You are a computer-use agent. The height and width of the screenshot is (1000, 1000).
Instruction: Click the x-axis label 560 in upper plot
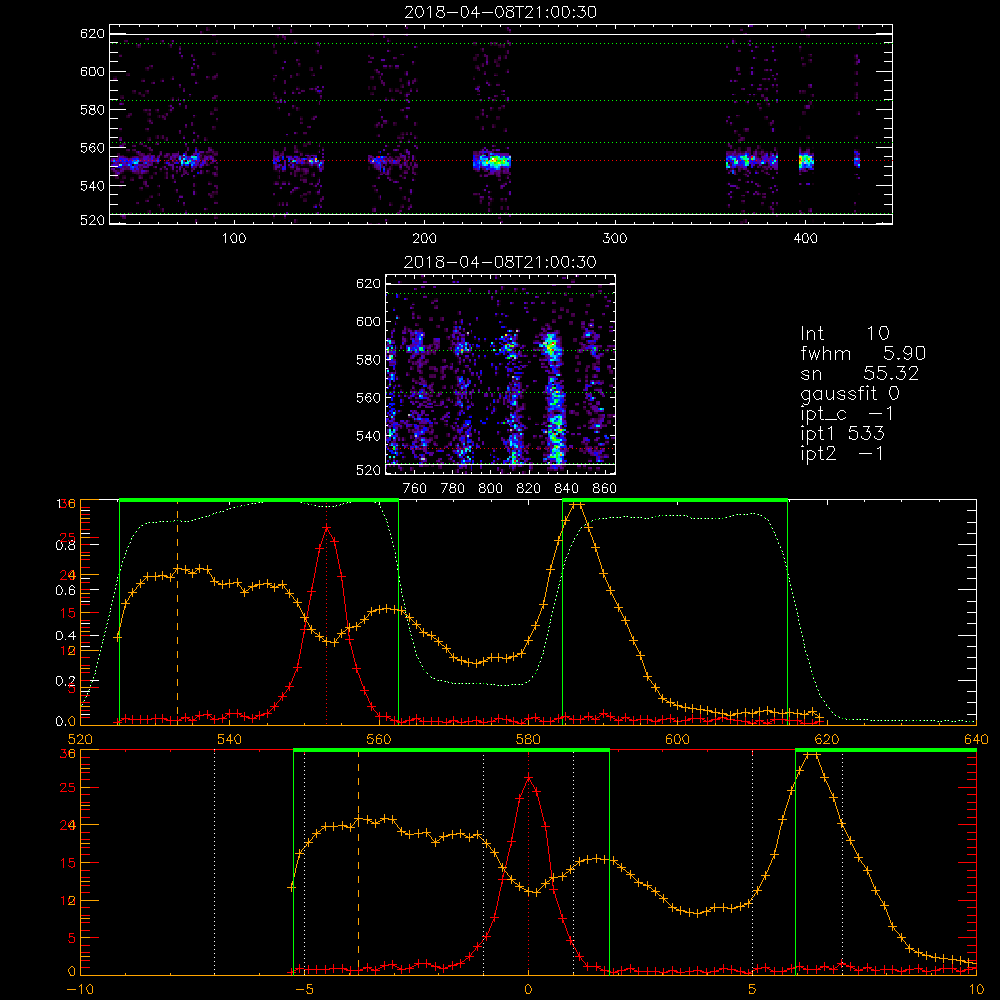click(379, 739)
